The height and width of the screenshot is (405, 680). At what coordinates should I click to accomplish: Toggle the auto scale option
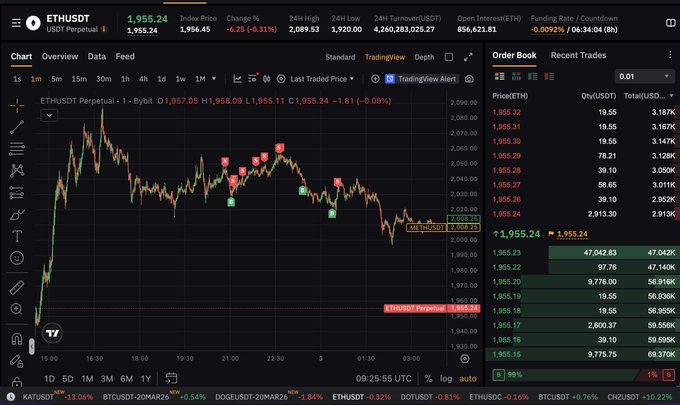(468, 379)
